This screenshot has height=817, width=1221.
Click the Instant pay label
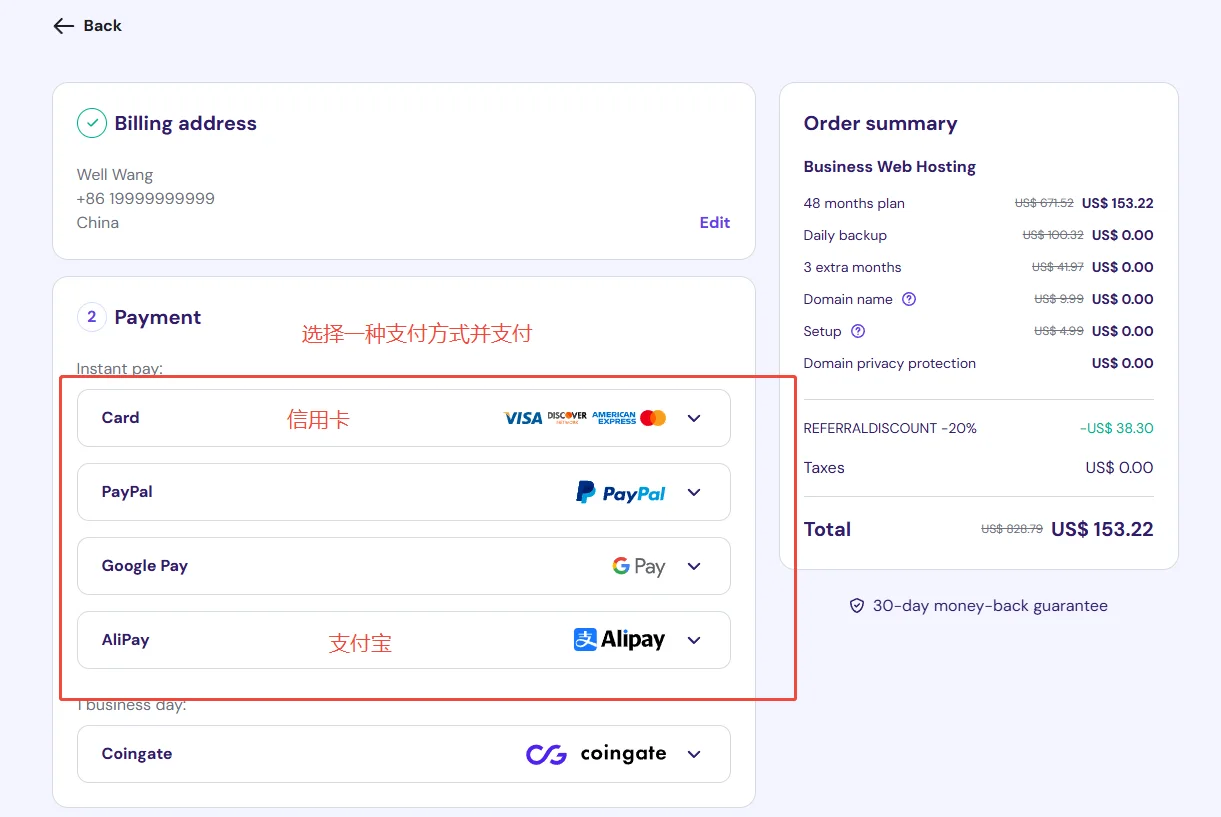coord(120,369)
